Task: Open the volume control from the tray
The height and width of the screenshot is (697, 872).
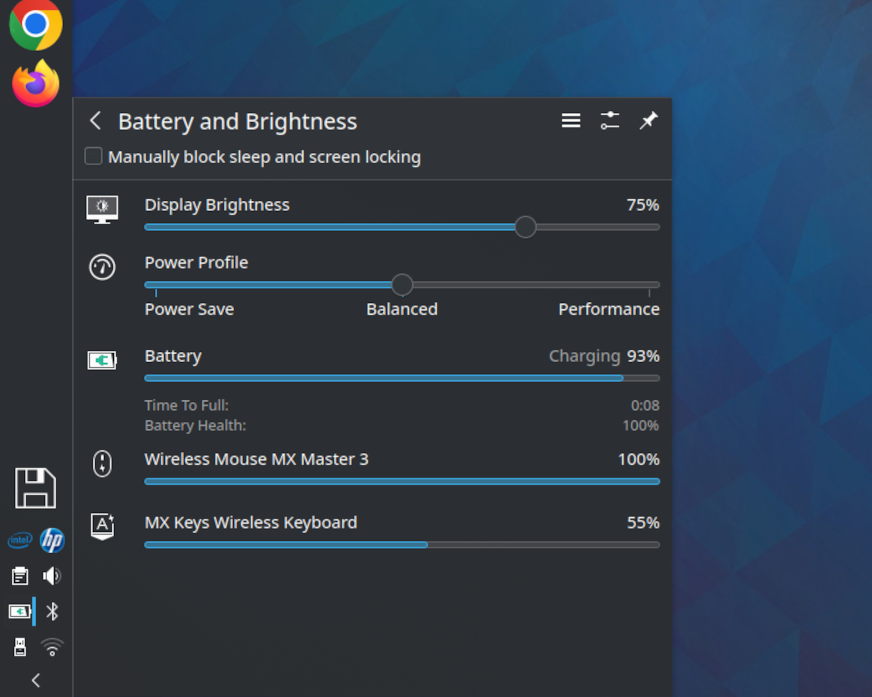Action: [x=51, y=575]
